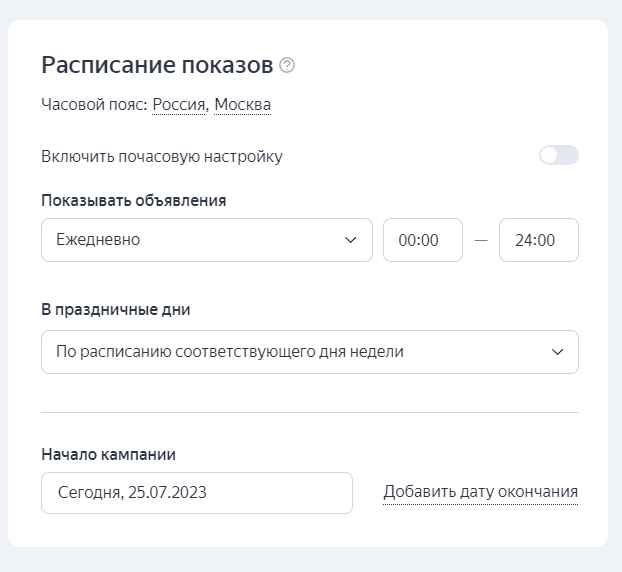Select the 00:00 start time field
Image resolution: width=622 pixels, height=572 pixels.
423,240
